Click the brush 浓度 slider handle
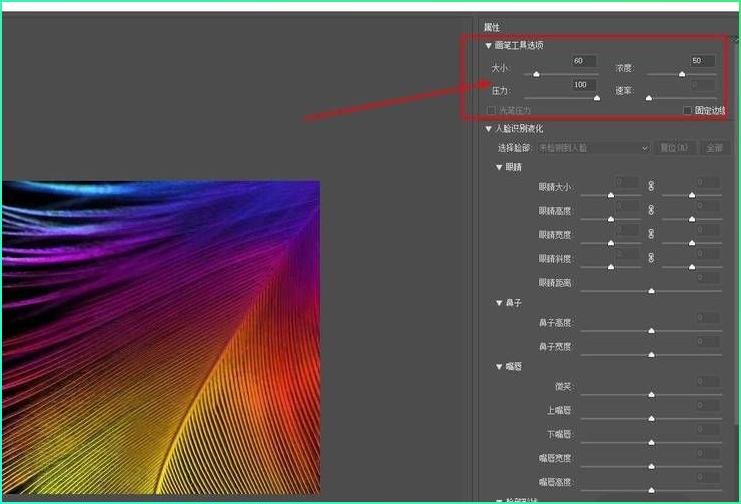 coord(682,74)
